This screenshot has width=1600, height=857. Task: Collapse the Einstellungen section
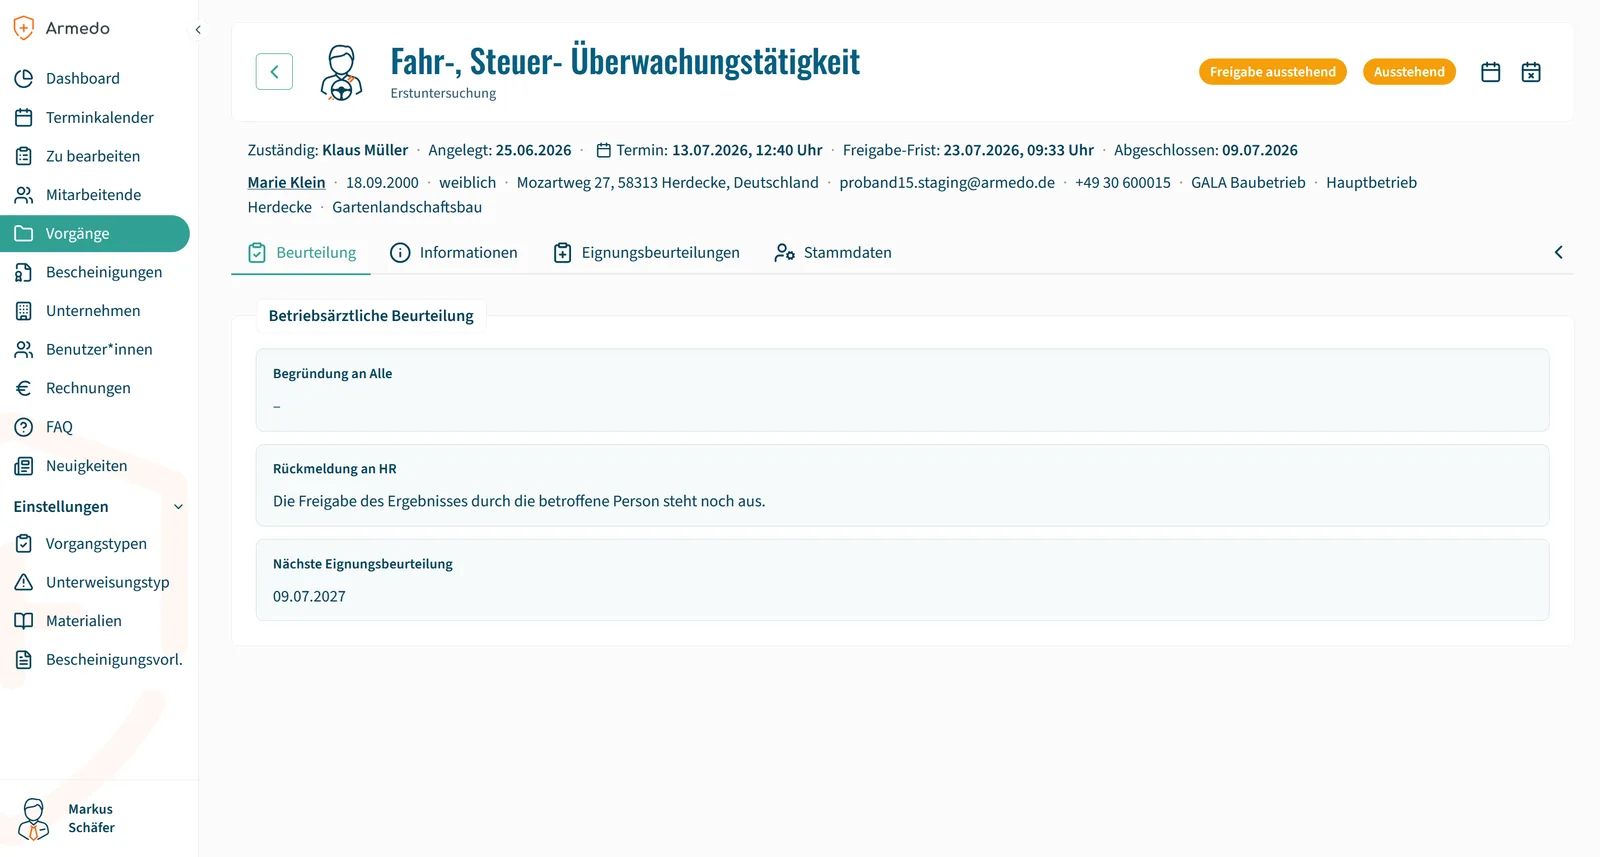tap(178, 507)
